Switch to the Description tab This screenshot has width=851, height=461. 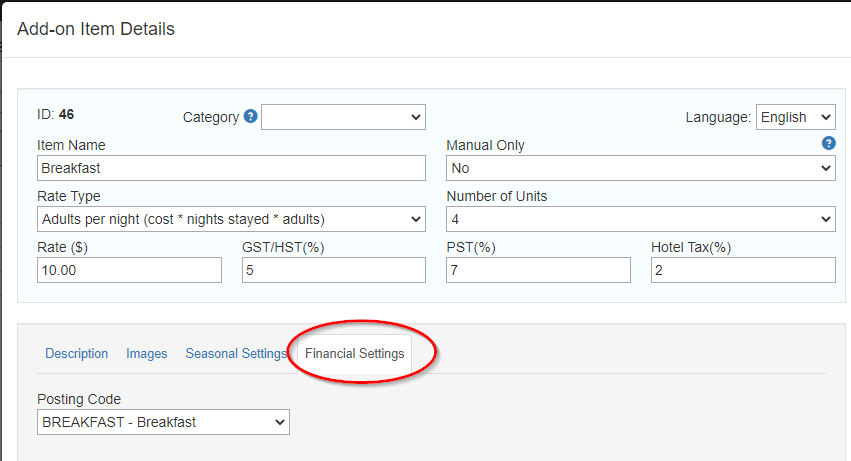point(77,353)
